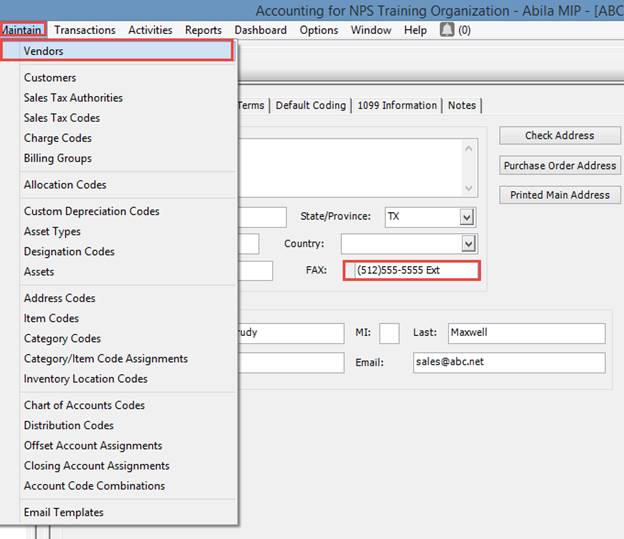This screenshot has height=539, width=624.
Task: Switch to the Default Coding tab
Action: pyautogui.click(x=310, y=105)
